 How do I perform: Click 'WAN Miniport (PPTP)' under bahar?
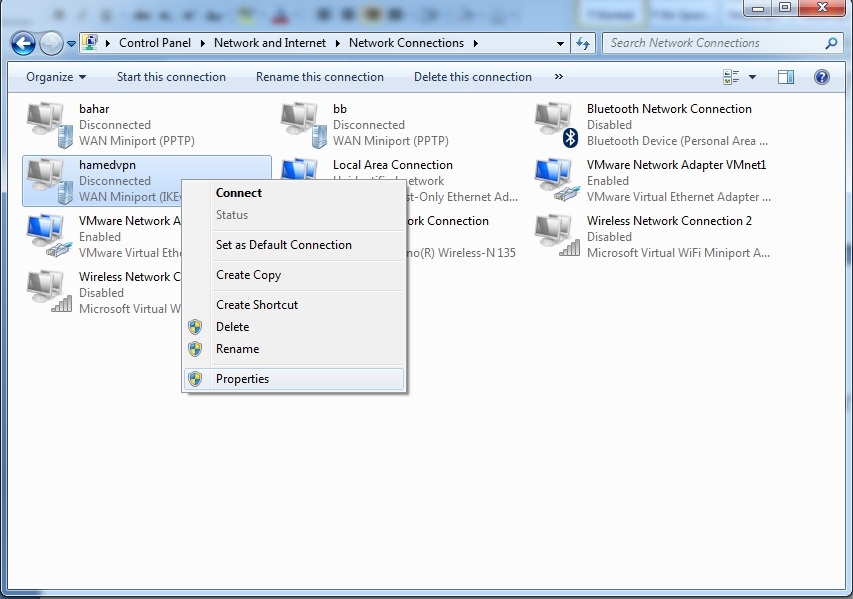(137, 141)
